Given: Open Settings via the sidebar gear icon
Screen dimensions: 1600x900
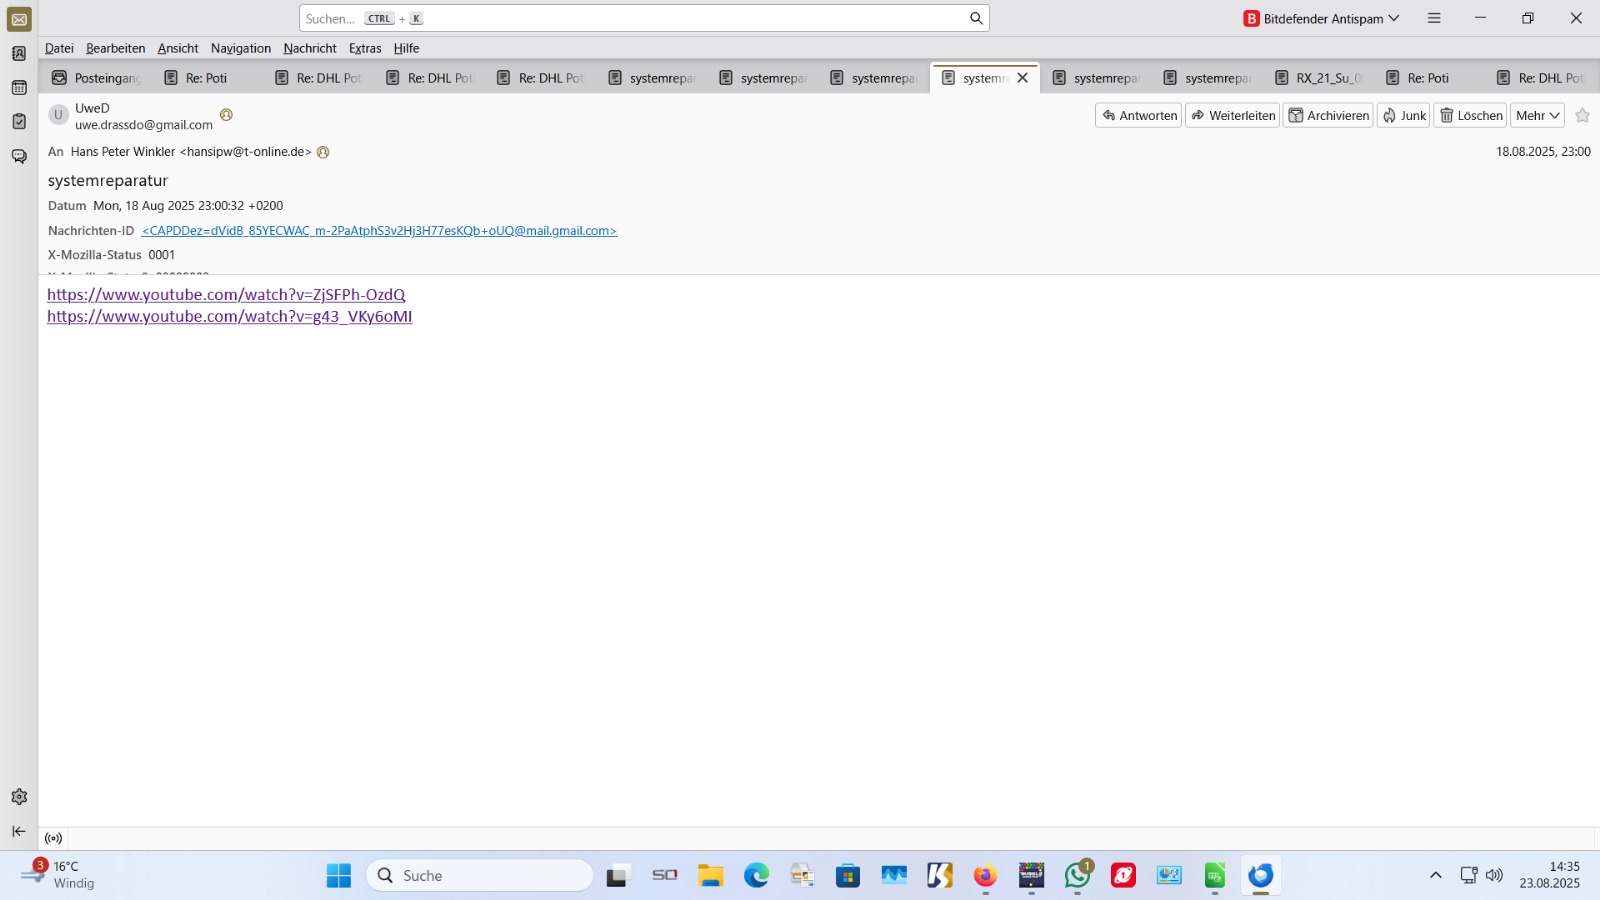Looking at the screenshot, I should pos(19,797).
